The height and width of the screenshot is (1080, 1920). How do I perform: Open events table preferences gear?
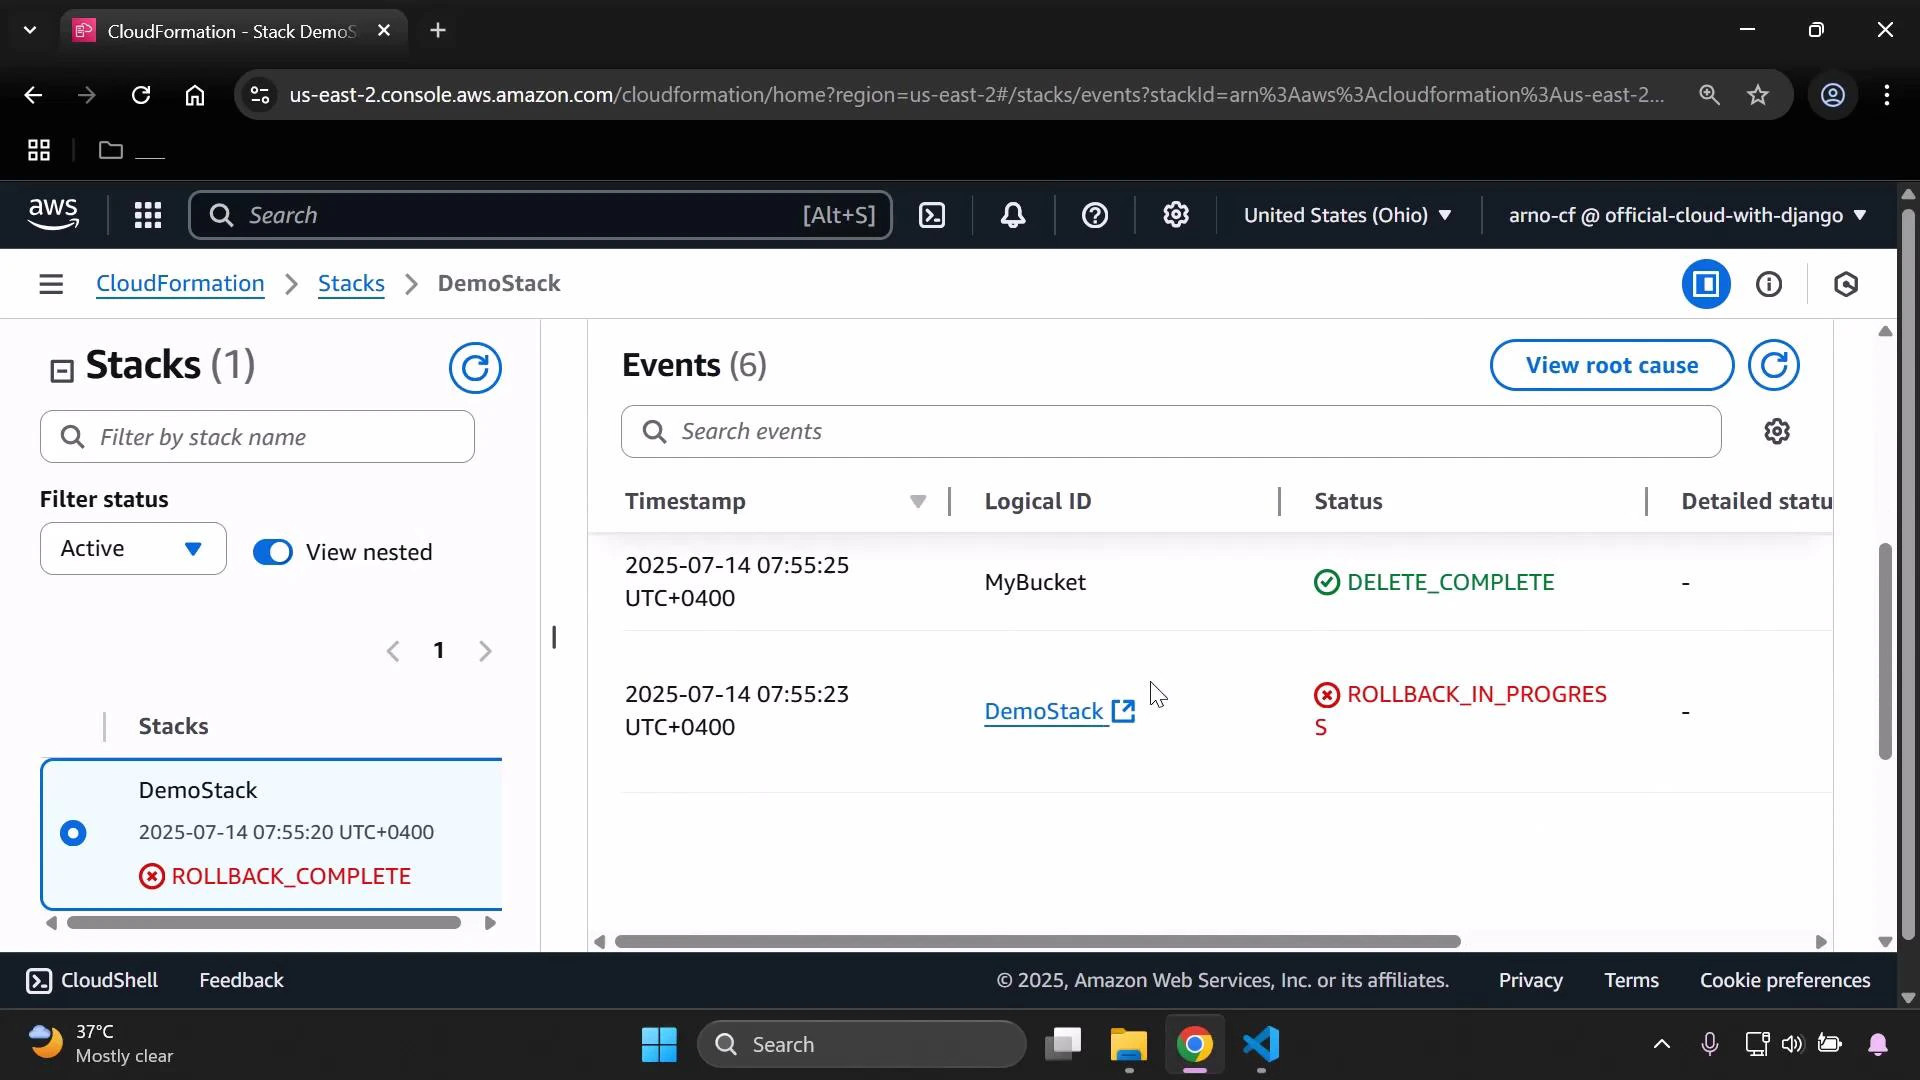[1777, 431]
